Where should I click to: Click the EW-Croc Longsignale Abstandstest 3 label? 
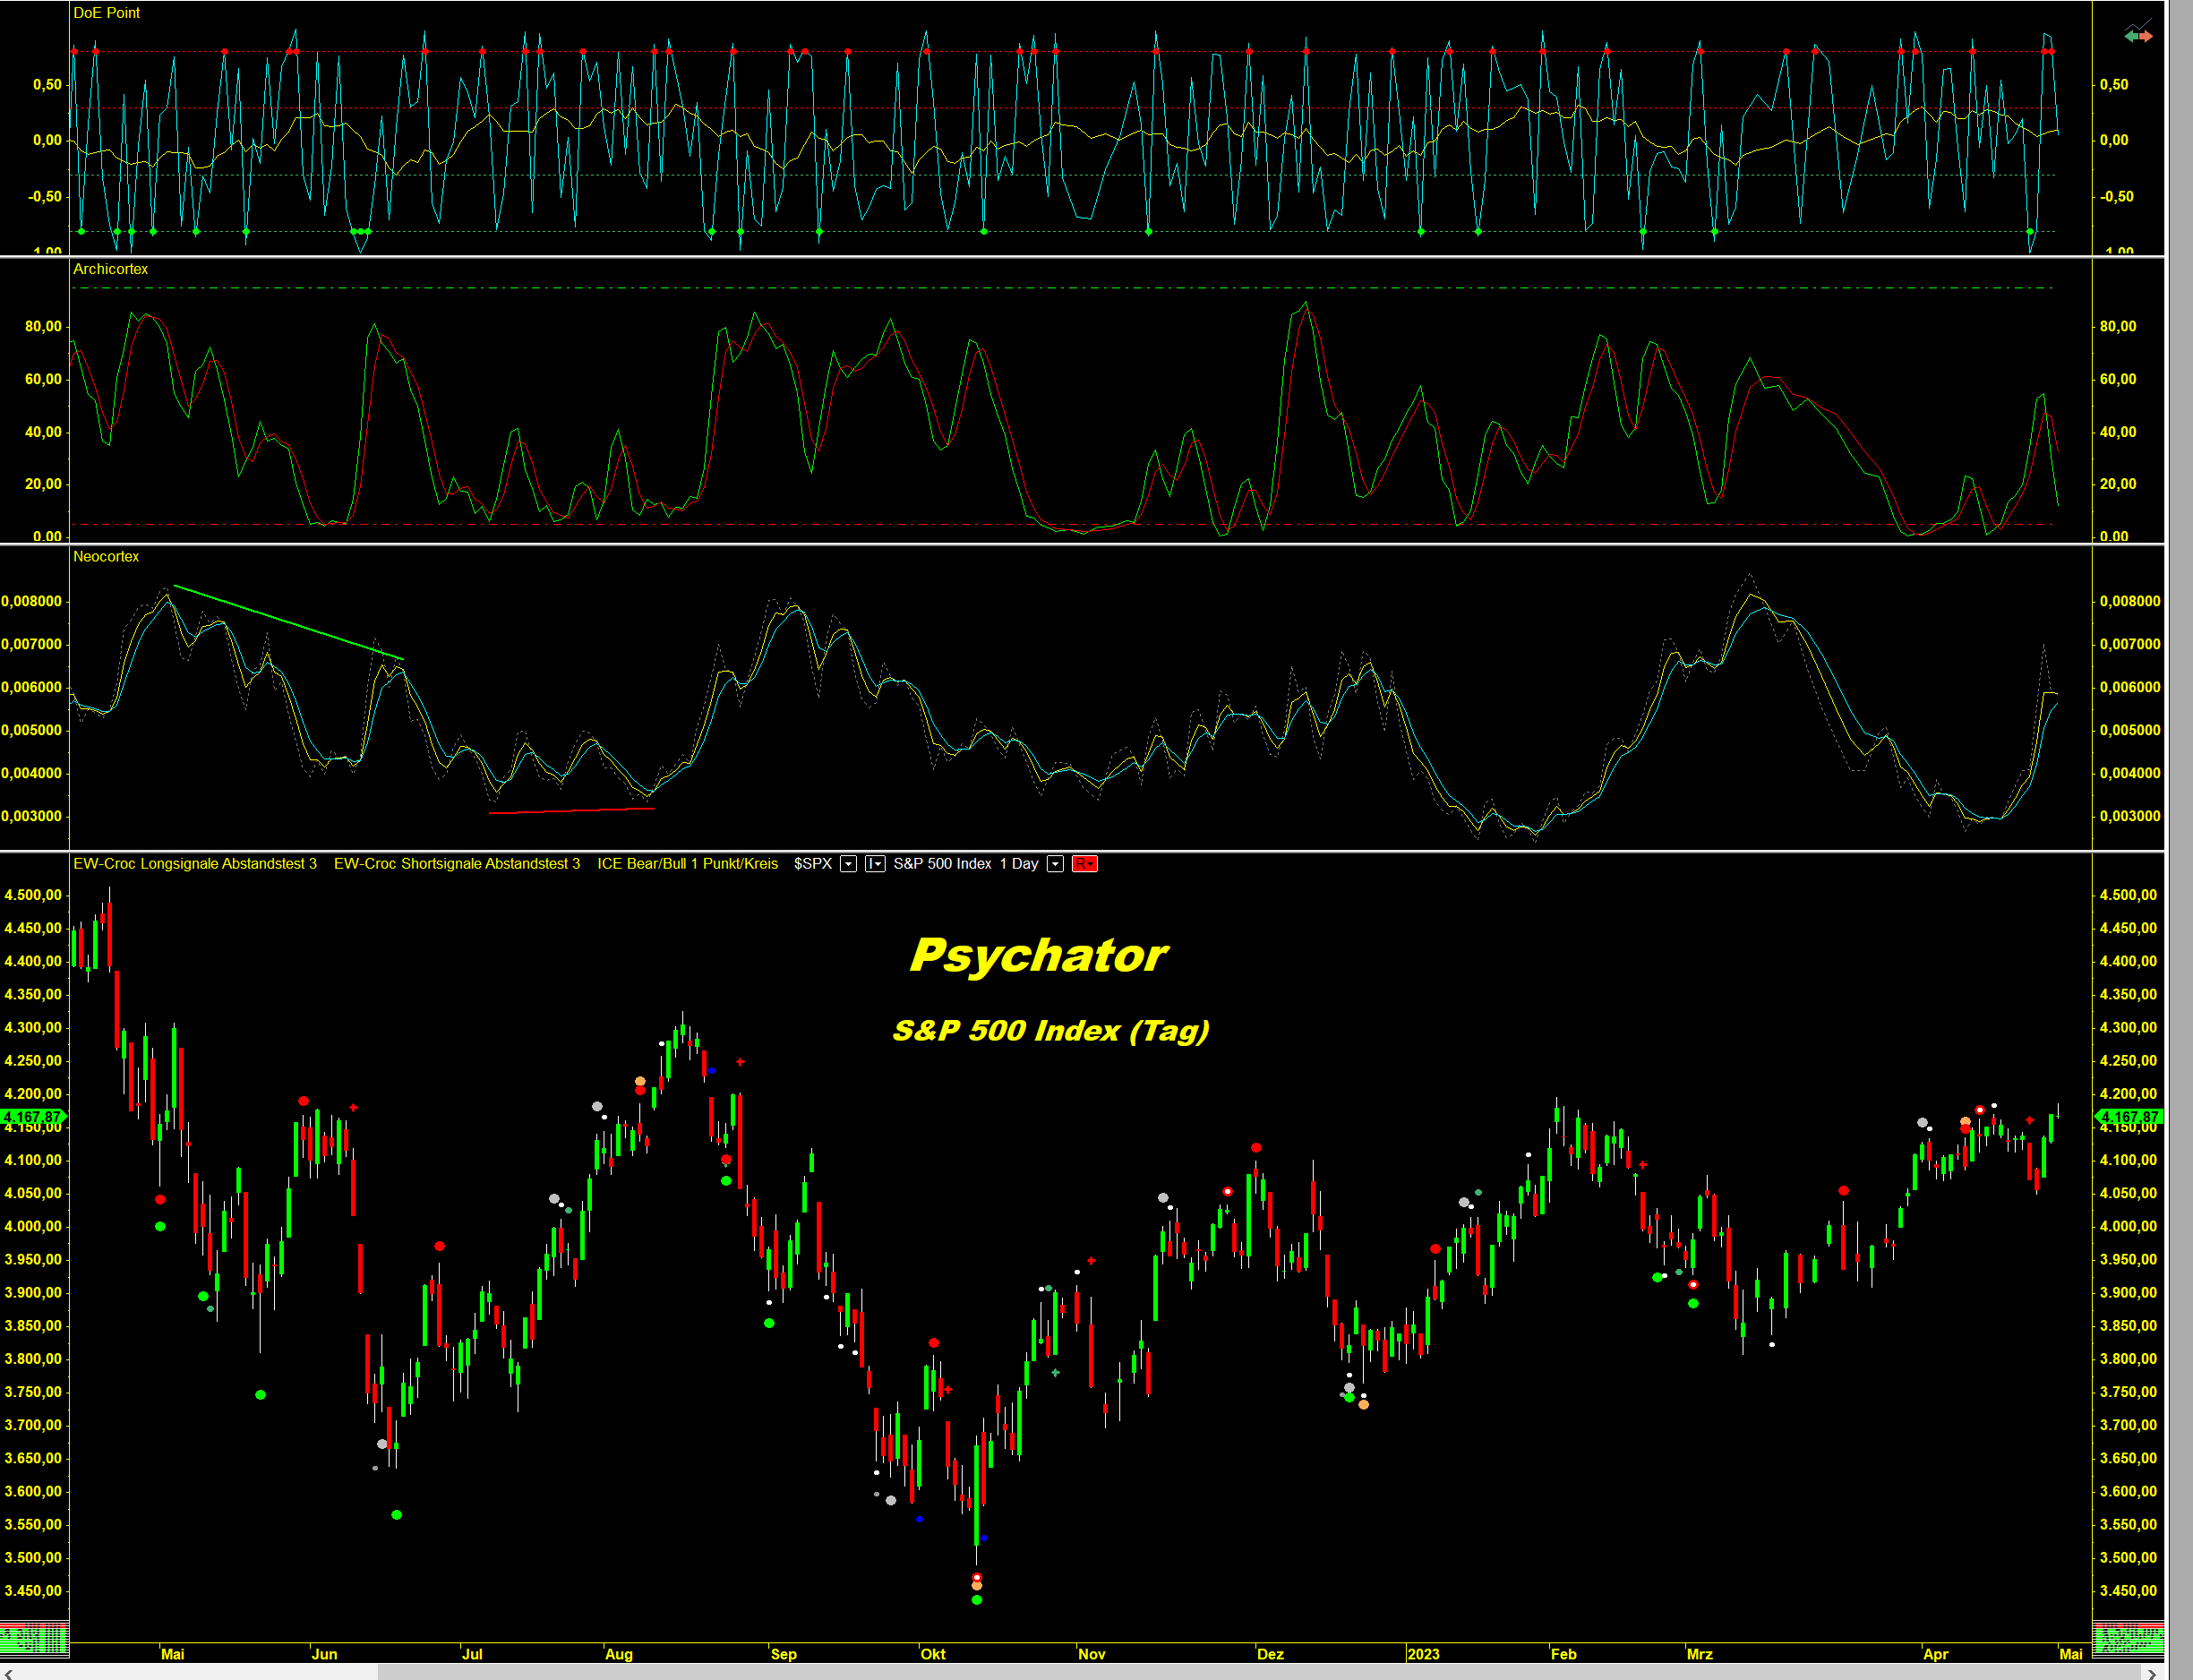(x=195, y=864)
